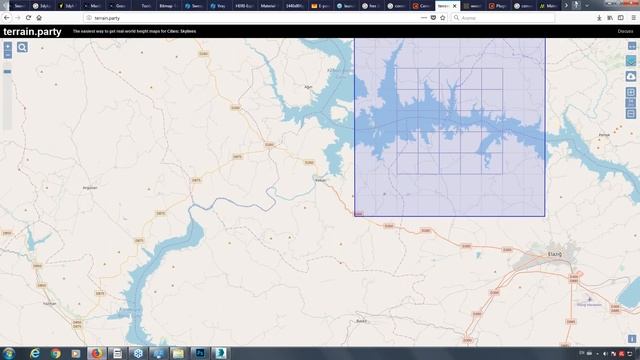Open the file explorer folder on the taskbar
640x360 pixels.
click(x=178, y=353)
